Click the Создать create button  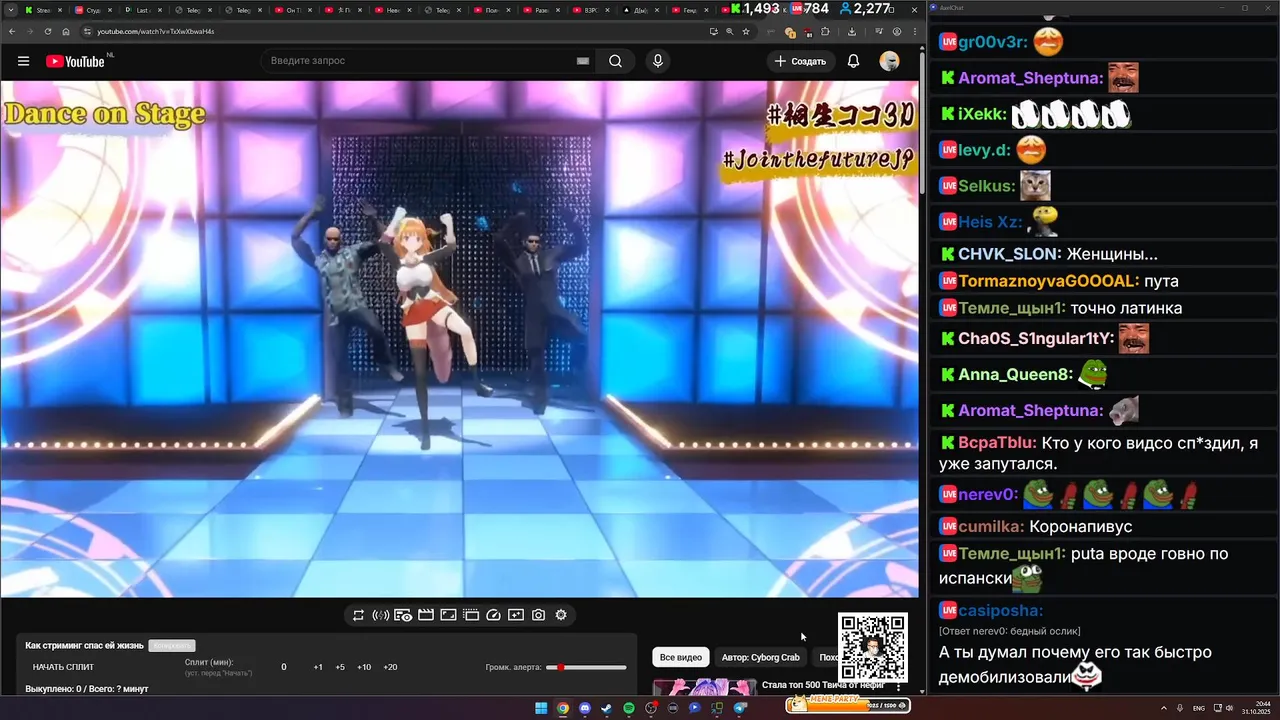(x=800, y=61)
